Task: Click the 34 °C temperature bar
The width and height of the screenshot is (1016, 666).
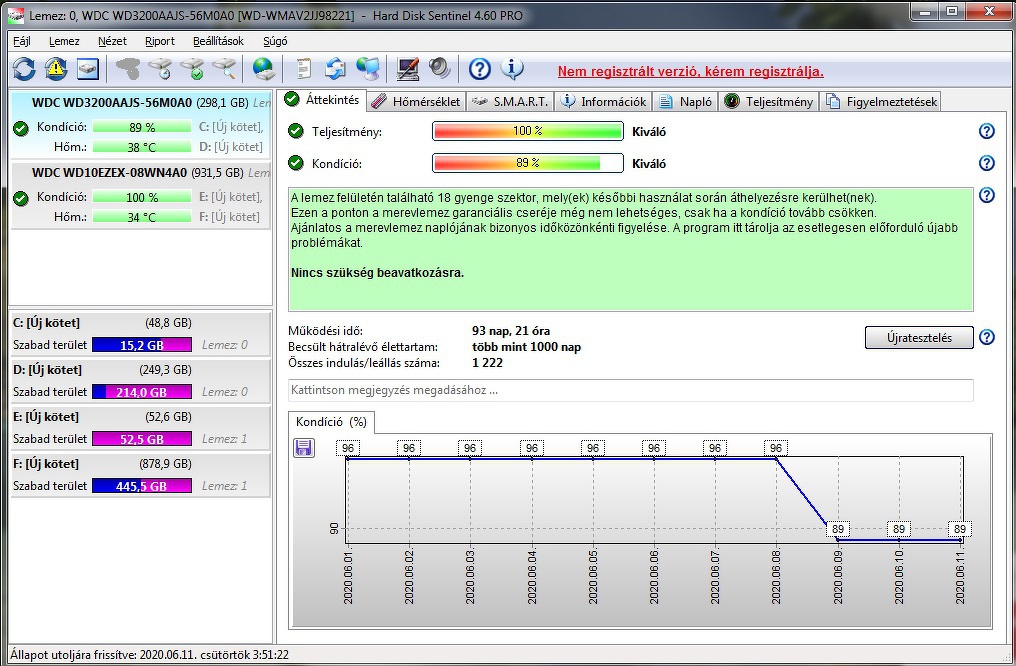Action: coord(142,217)
